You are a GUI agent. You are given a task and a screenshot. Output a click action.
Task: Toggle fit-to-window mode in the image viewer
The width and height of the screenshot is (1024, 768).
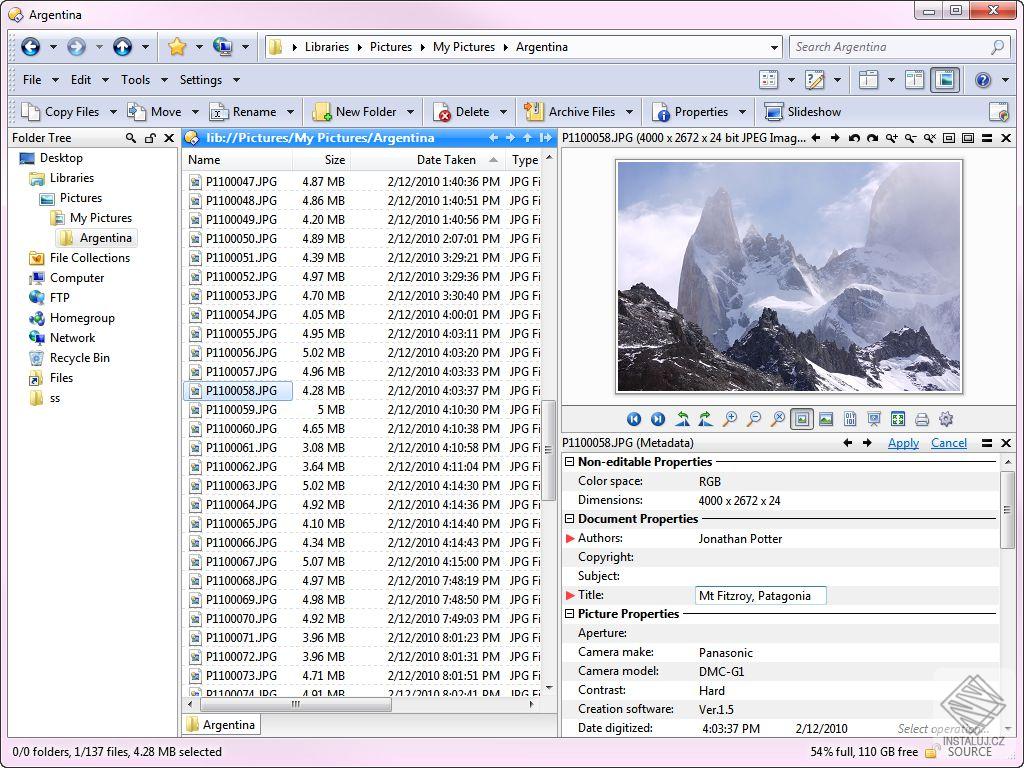pos(801,419)
